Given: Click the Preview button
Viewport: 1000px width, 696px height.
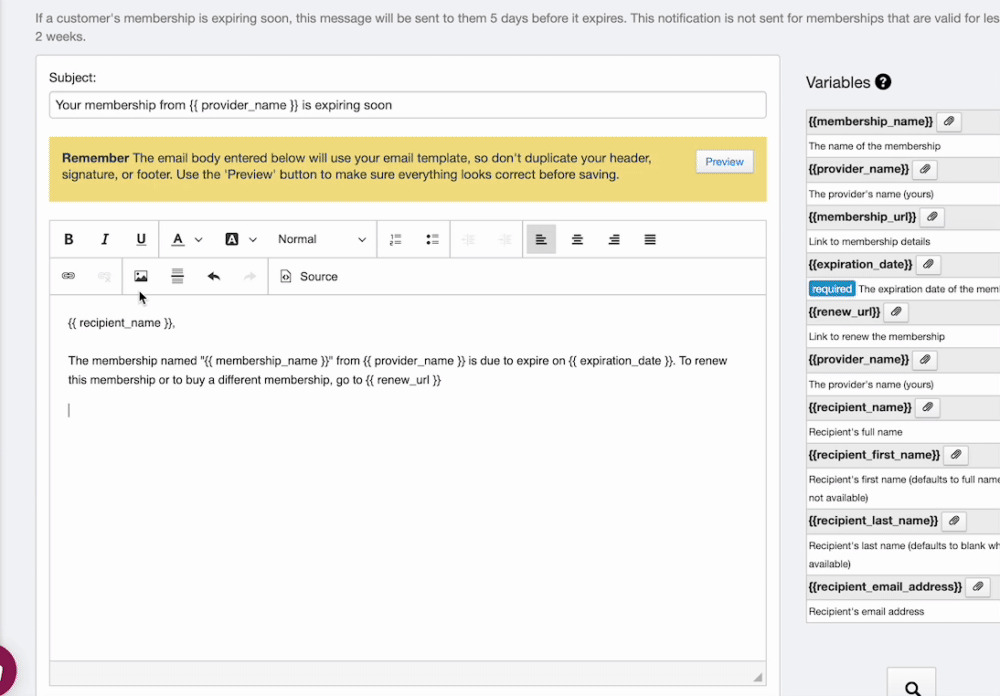Looking at the screenshot, I should click(724, 162).
